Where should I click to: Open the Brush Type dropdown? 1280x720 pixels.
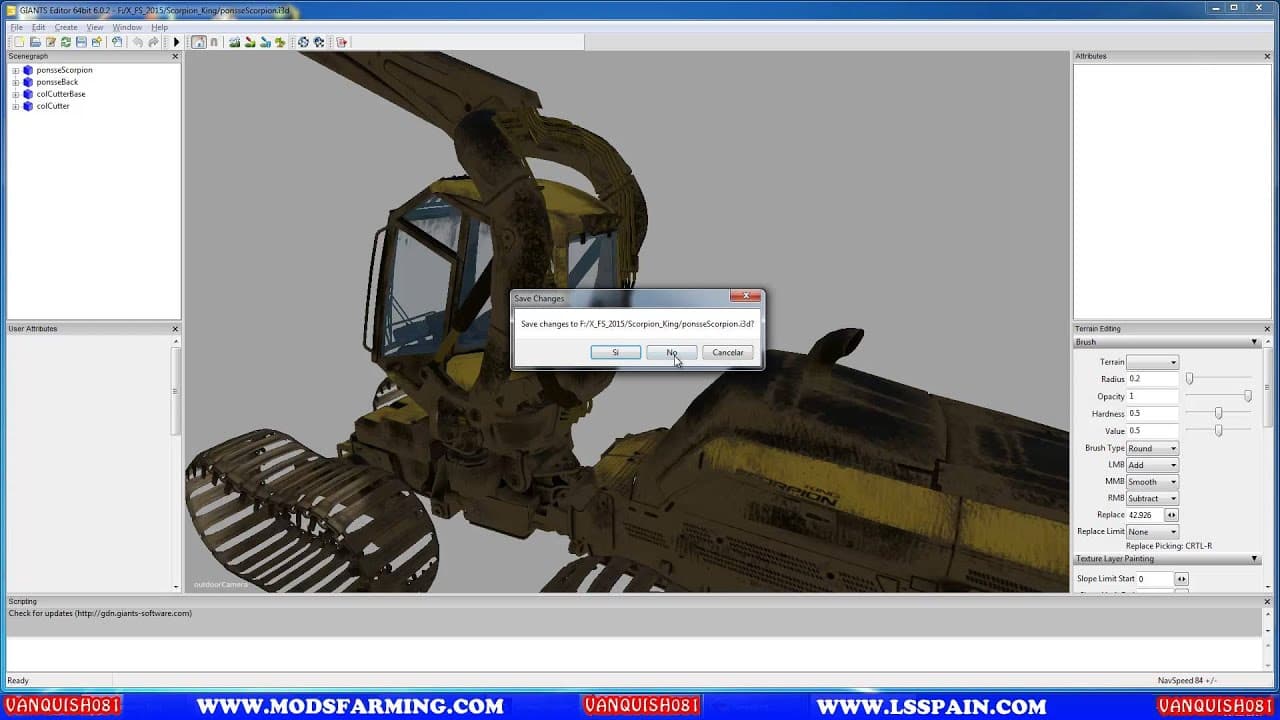[1152, 448]
